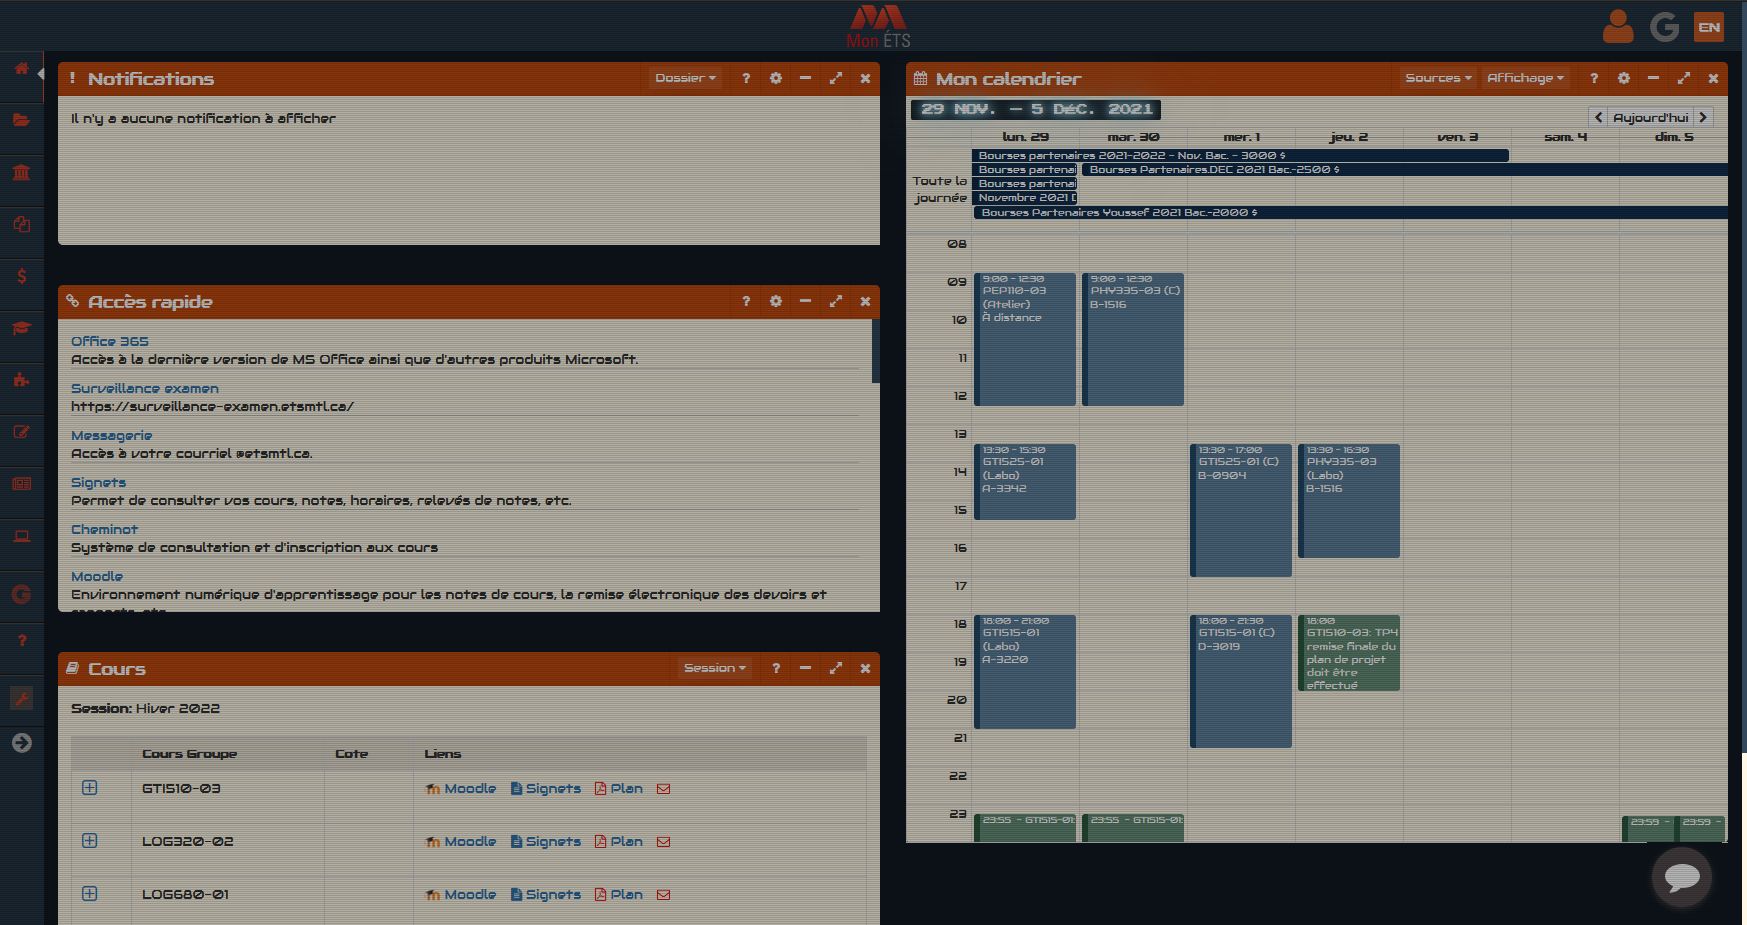Expand the LOG680-01 course row
The height and width of the screenshot is (925, 1747).
(90, 894)
